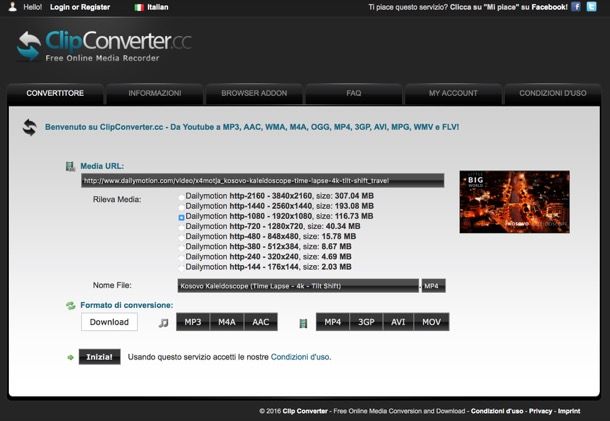Click the MP4 file extension field
610x421 pixels.
coord(434,286)
